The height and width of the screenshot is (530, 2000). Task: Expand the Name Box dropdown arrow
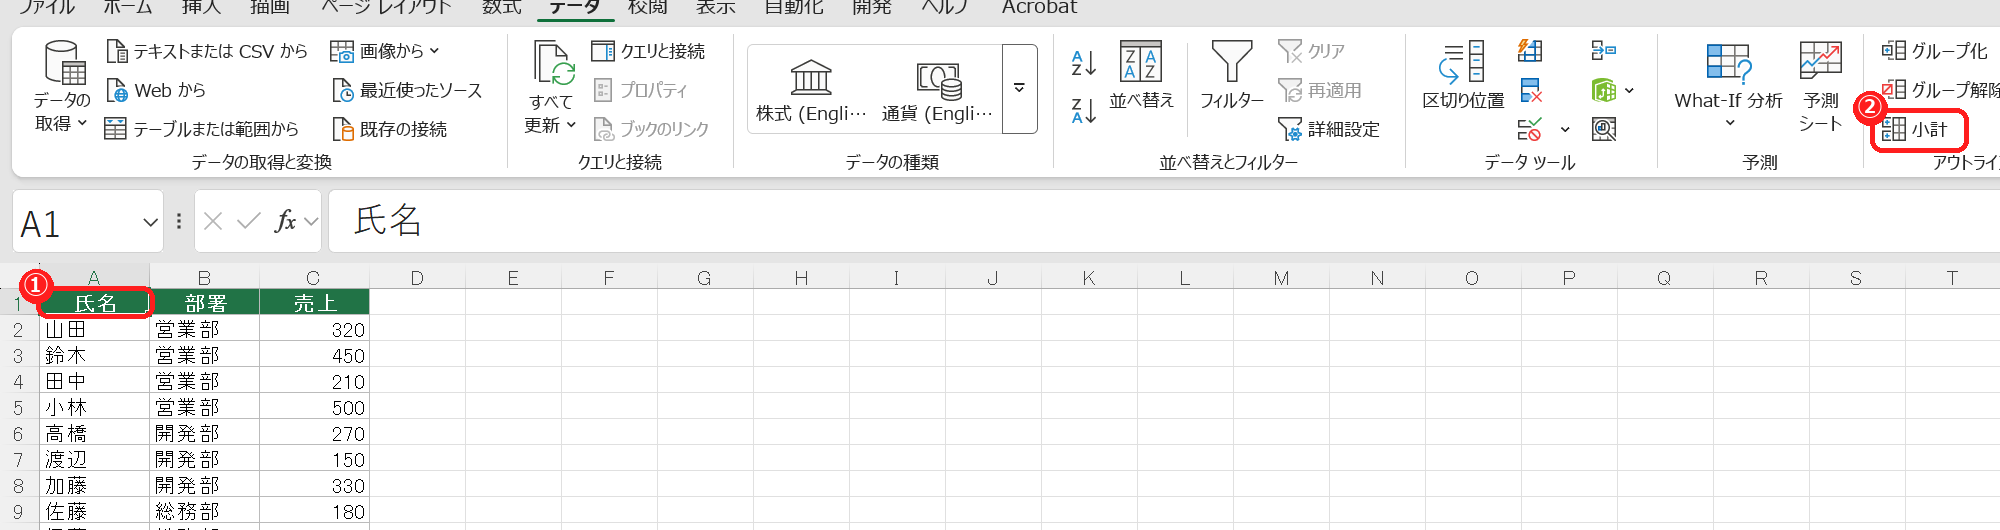click(x=150, y=222)
